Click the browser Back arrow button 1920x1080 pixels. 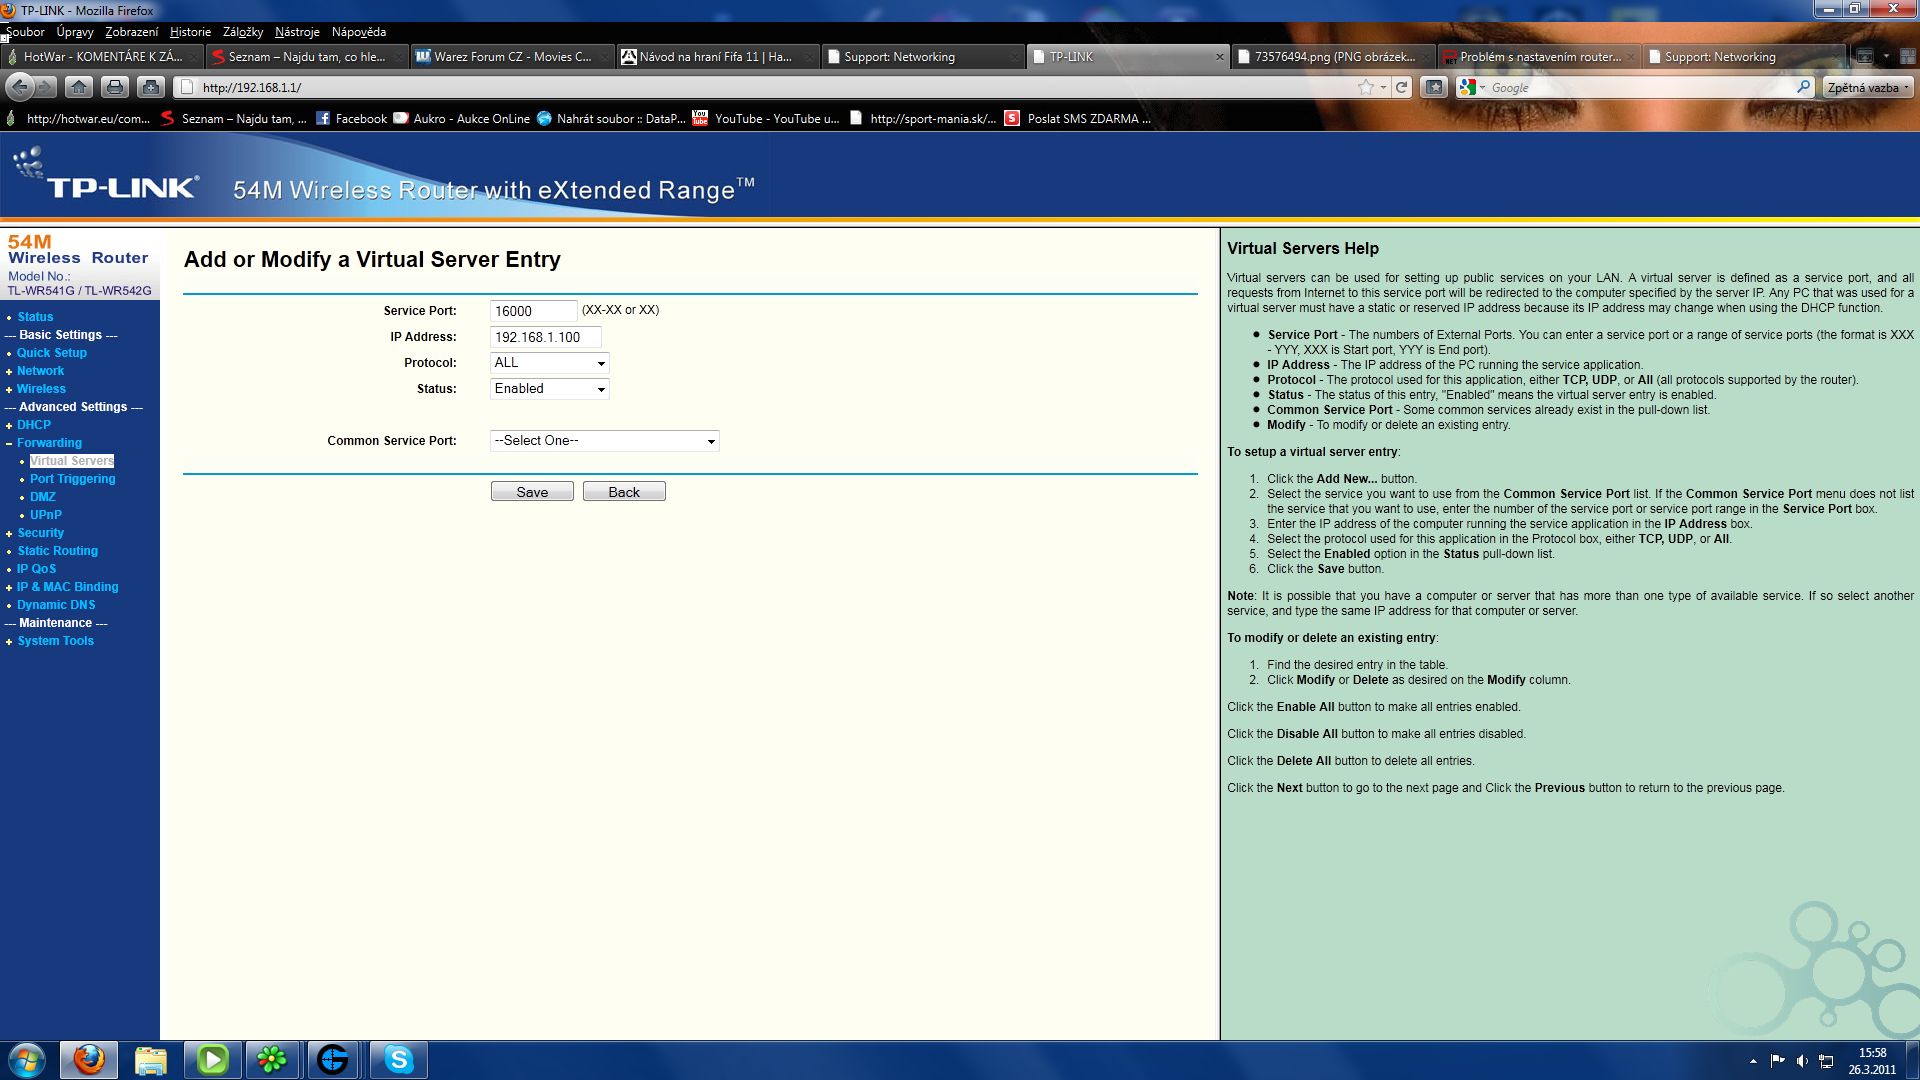tap(20, 87)
